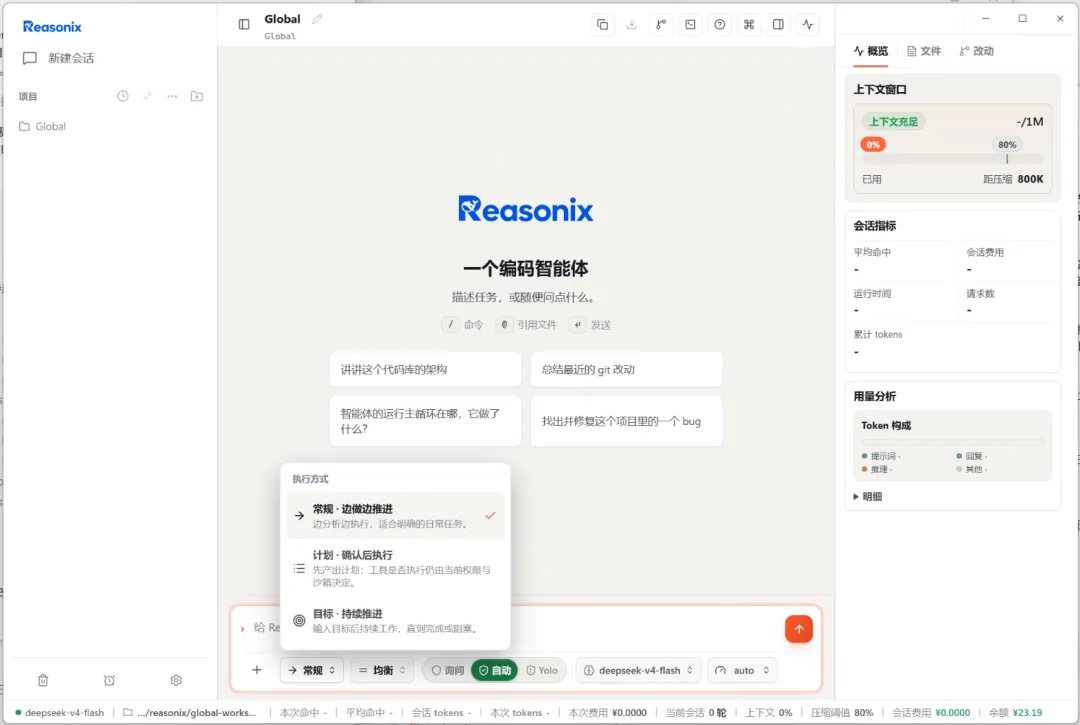Click the 压缩阈值 80% status entry

(x=842, y=713)
